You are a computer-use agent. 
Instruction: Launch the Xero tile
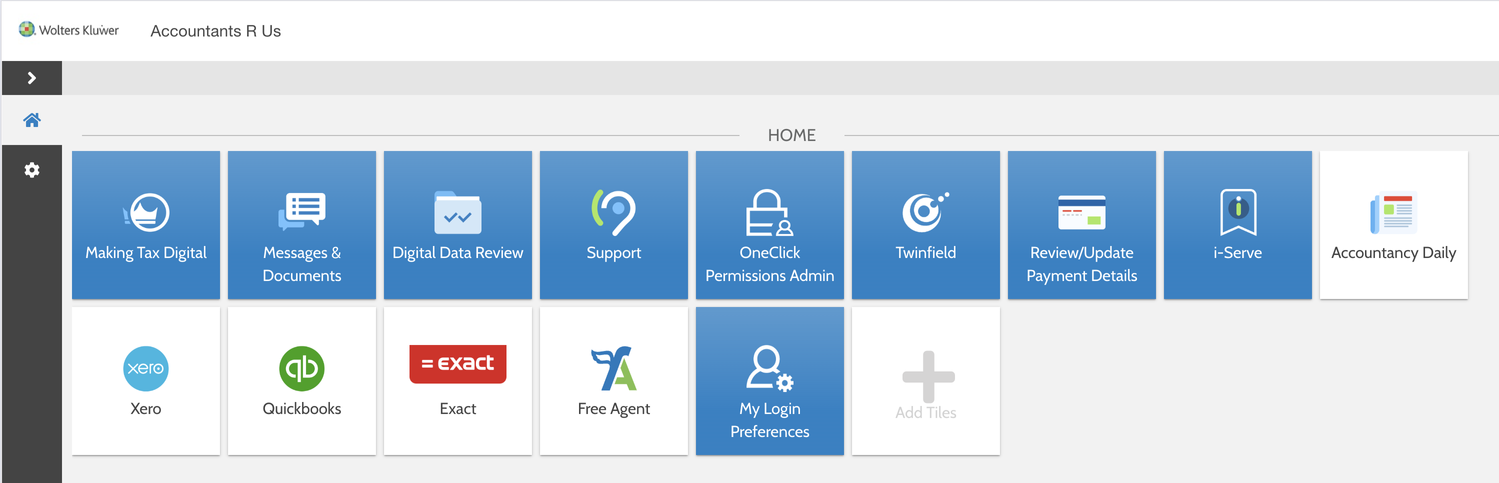click(146, 381)
